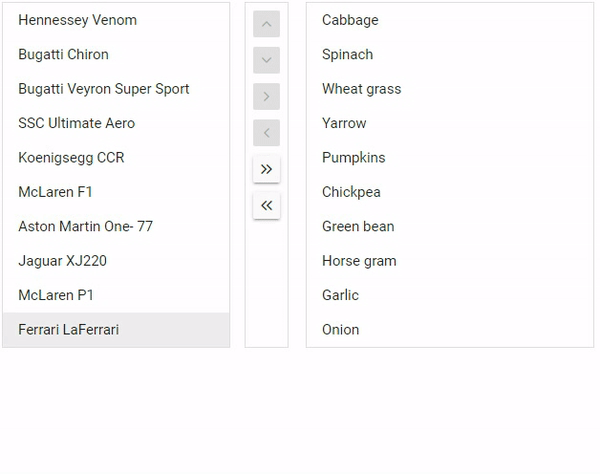Image resolution: width=600 pixels, height=474 pixels.
Task: Choose Wheat grass from vegetable list
Action: point(362,89)
